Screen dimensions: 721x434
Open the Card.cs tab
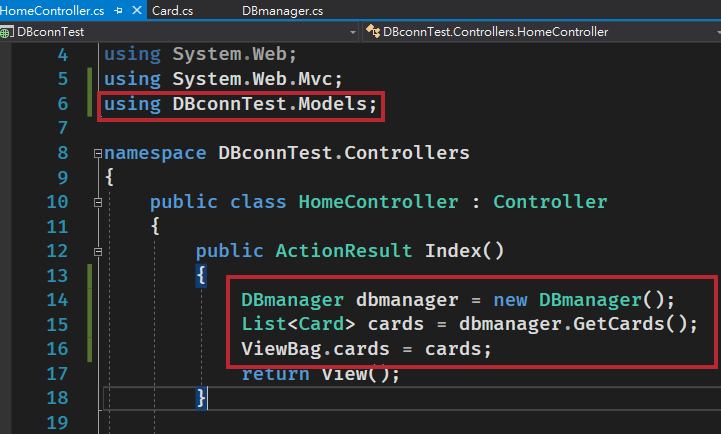[172, 11]
